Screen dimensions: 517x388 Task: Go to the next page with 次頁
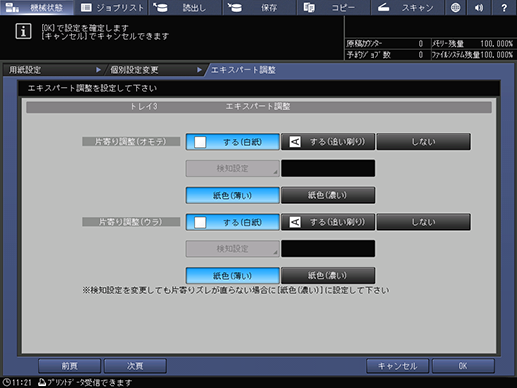[x=135, y=366]
